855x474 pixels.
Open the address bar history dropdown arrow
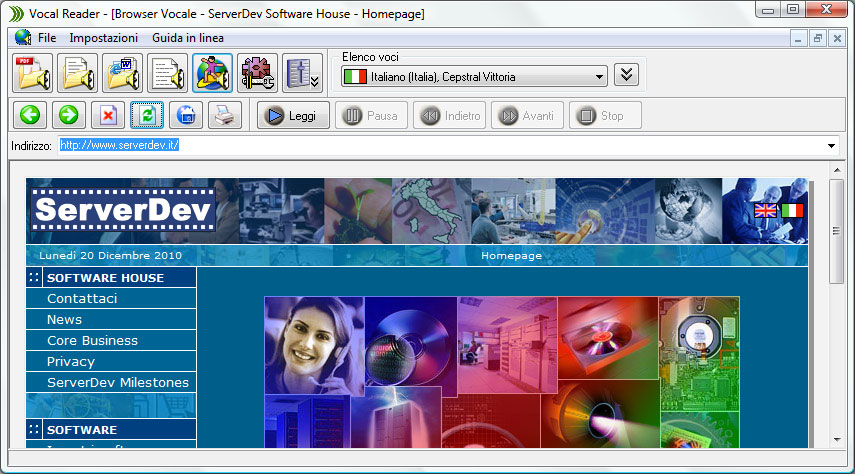coord(831,146)
